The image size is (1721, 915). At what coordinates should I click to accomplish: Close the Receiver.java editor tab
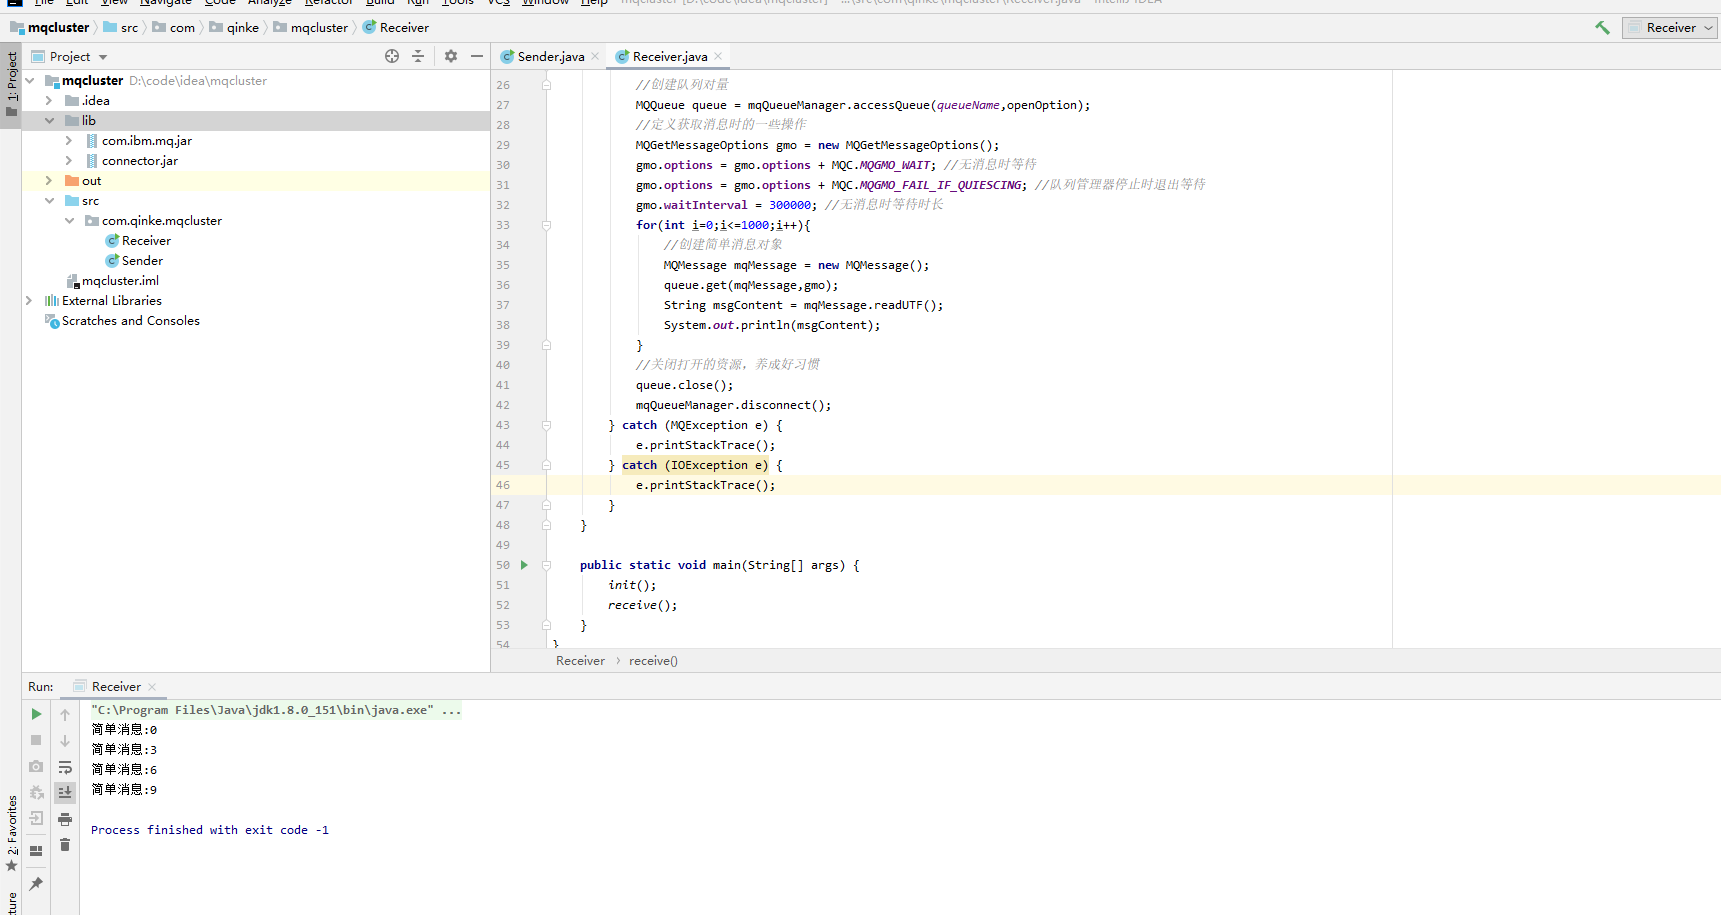tap(718, 56)
